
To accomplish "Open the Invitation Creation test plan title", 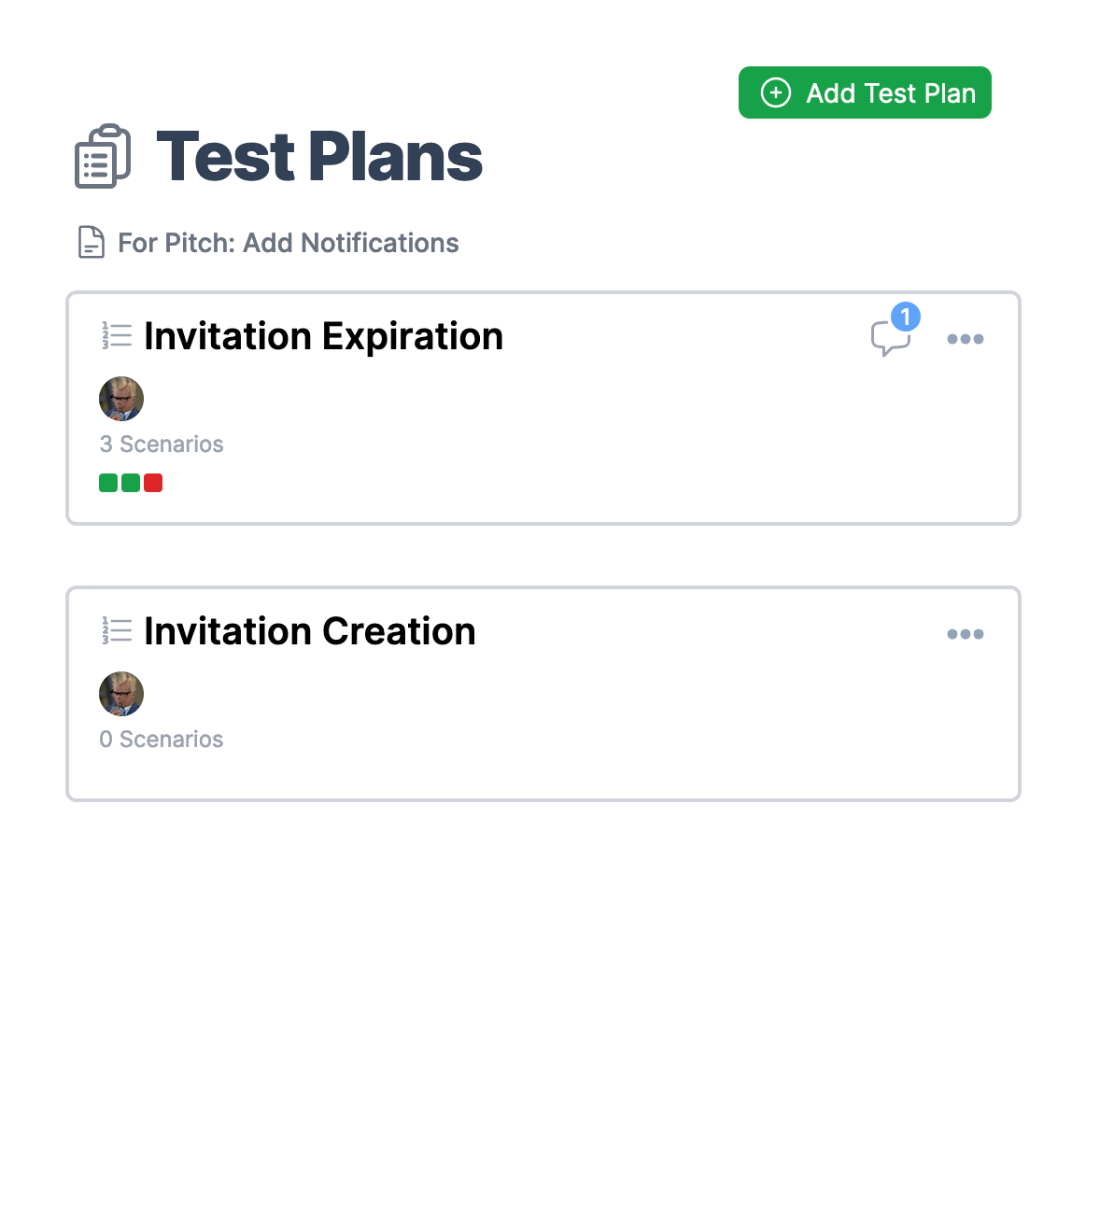I will [309, 631].
